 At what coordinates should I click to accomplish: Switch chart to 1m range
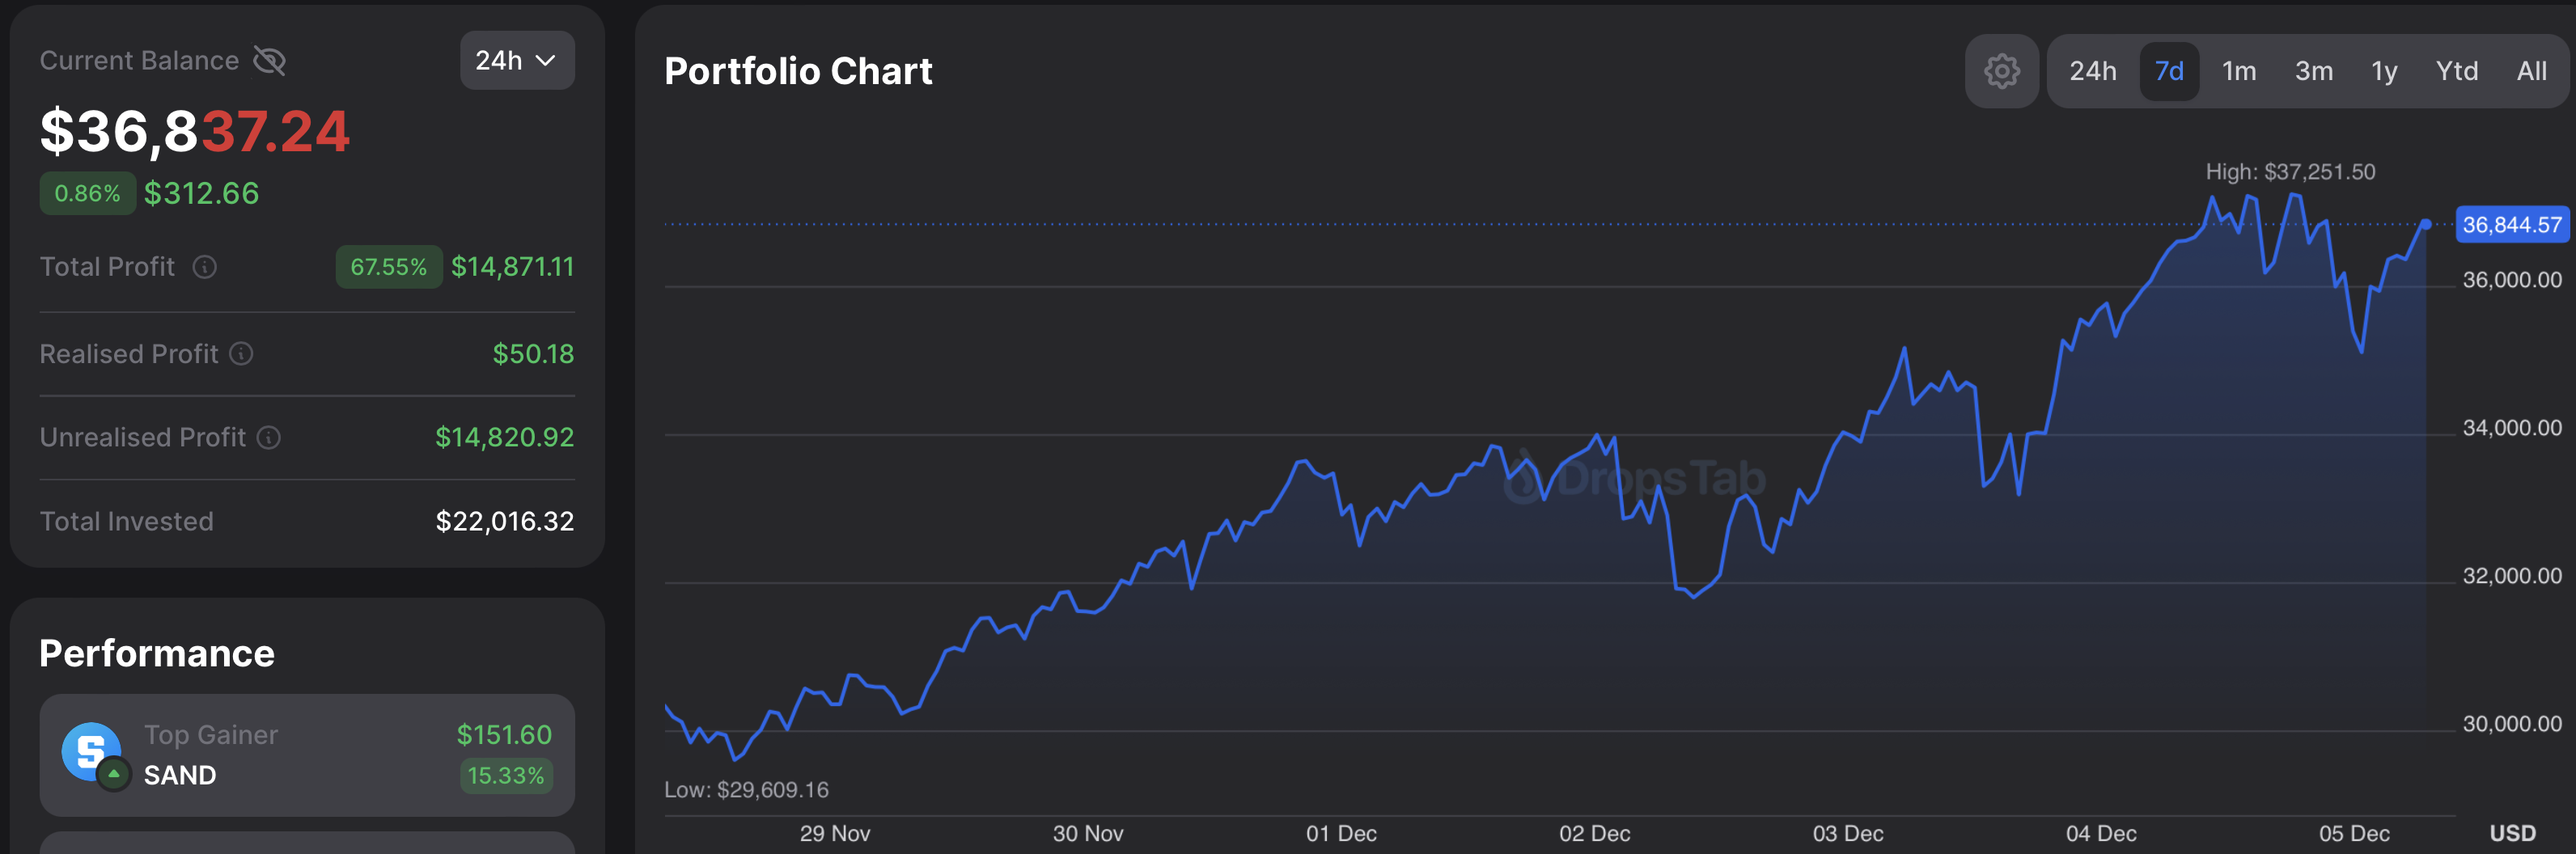coord(2238,71)
